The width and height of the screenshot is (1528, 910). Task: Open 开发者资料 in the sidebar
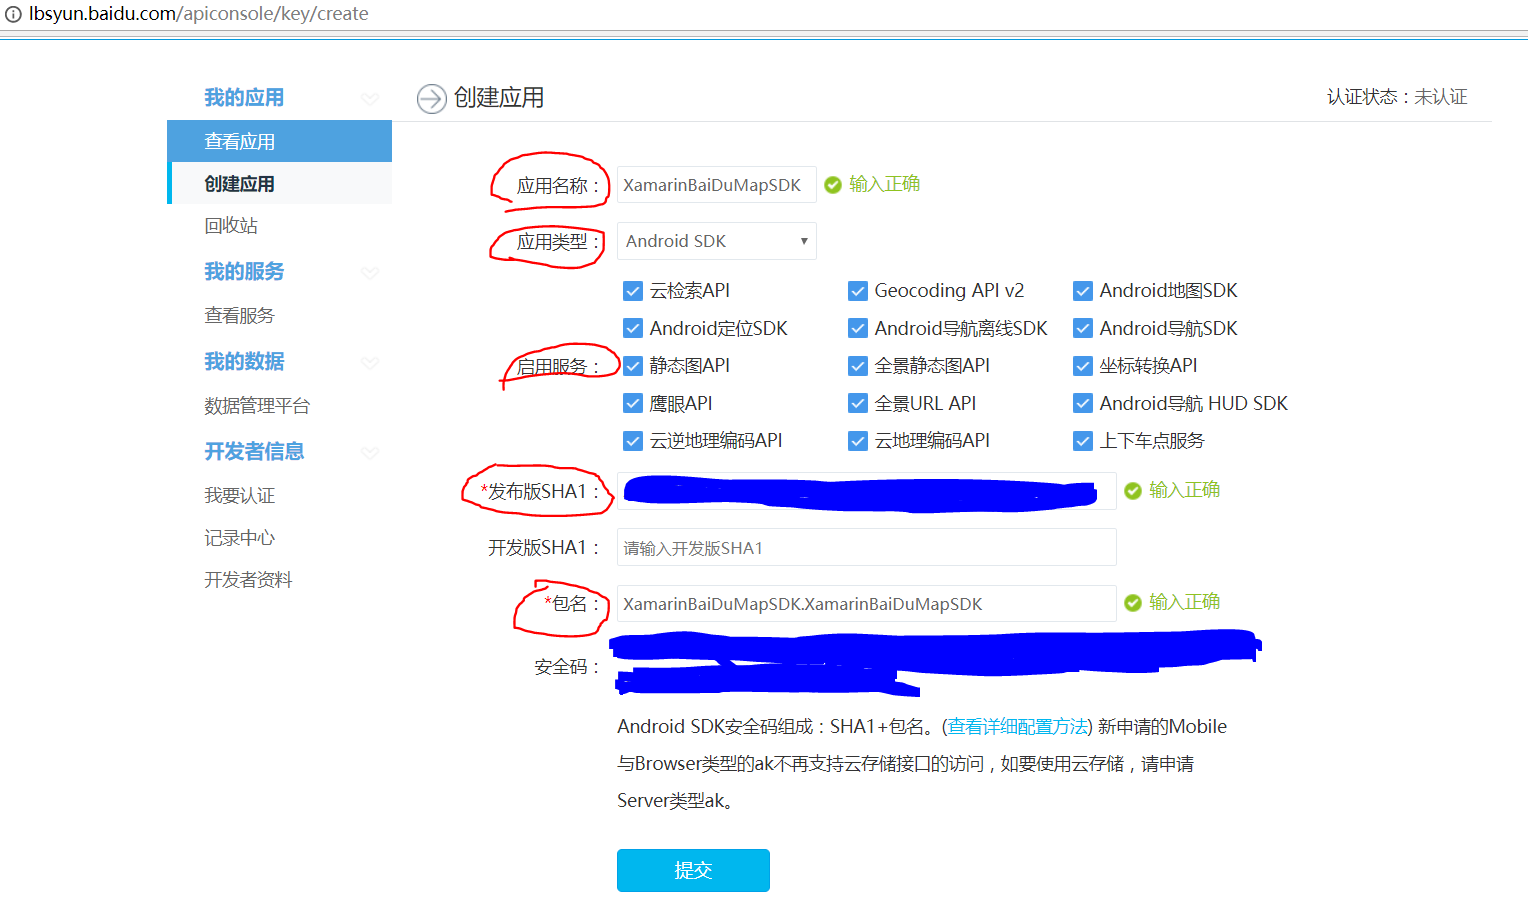click(248, 579)
